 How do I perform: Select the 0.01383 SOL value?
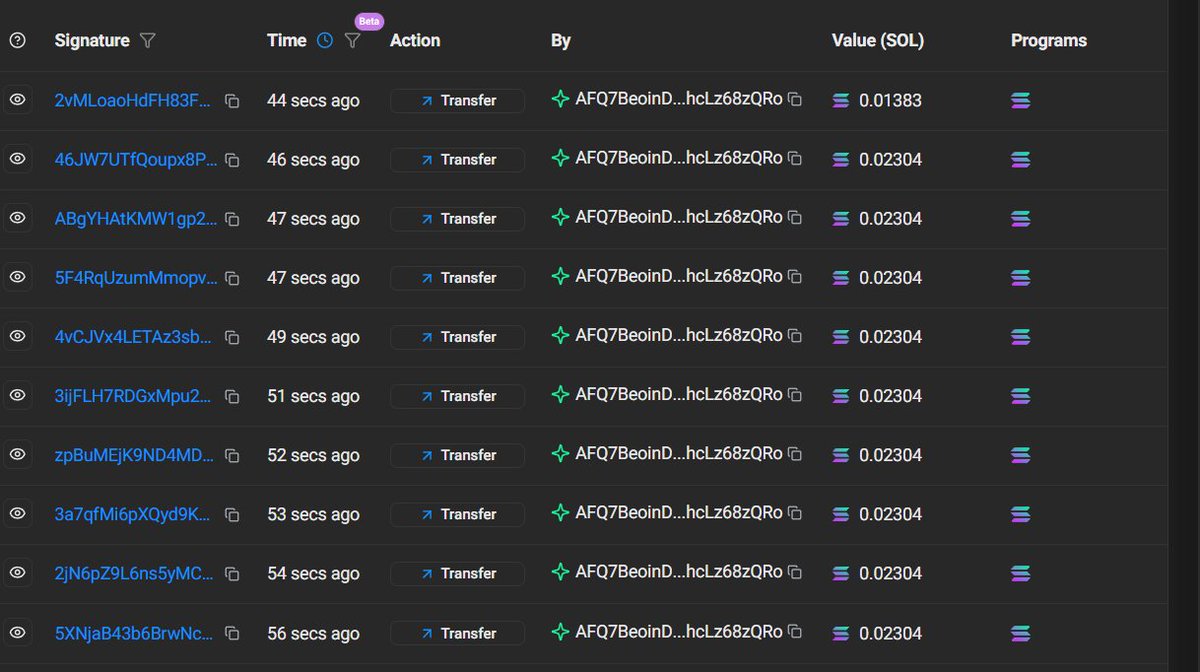[x=890, y=101]
